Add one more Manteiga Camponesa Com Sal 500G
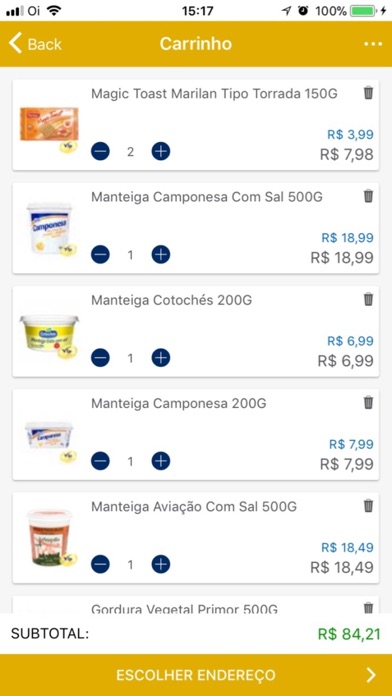 pos(161,255)
